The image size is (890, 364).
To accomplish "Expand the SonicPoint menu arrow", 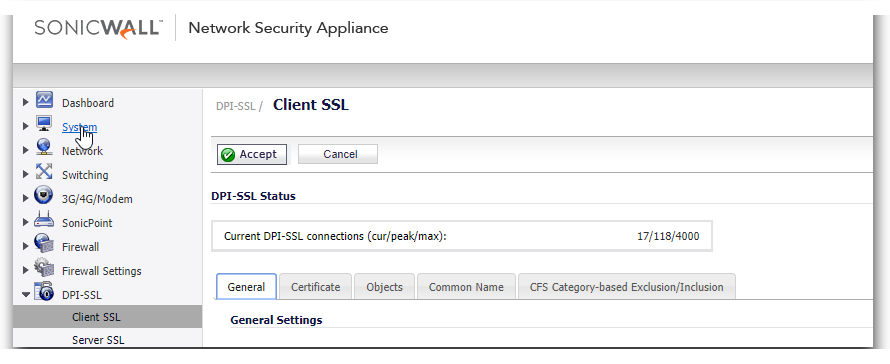I will tap(26, 223).
